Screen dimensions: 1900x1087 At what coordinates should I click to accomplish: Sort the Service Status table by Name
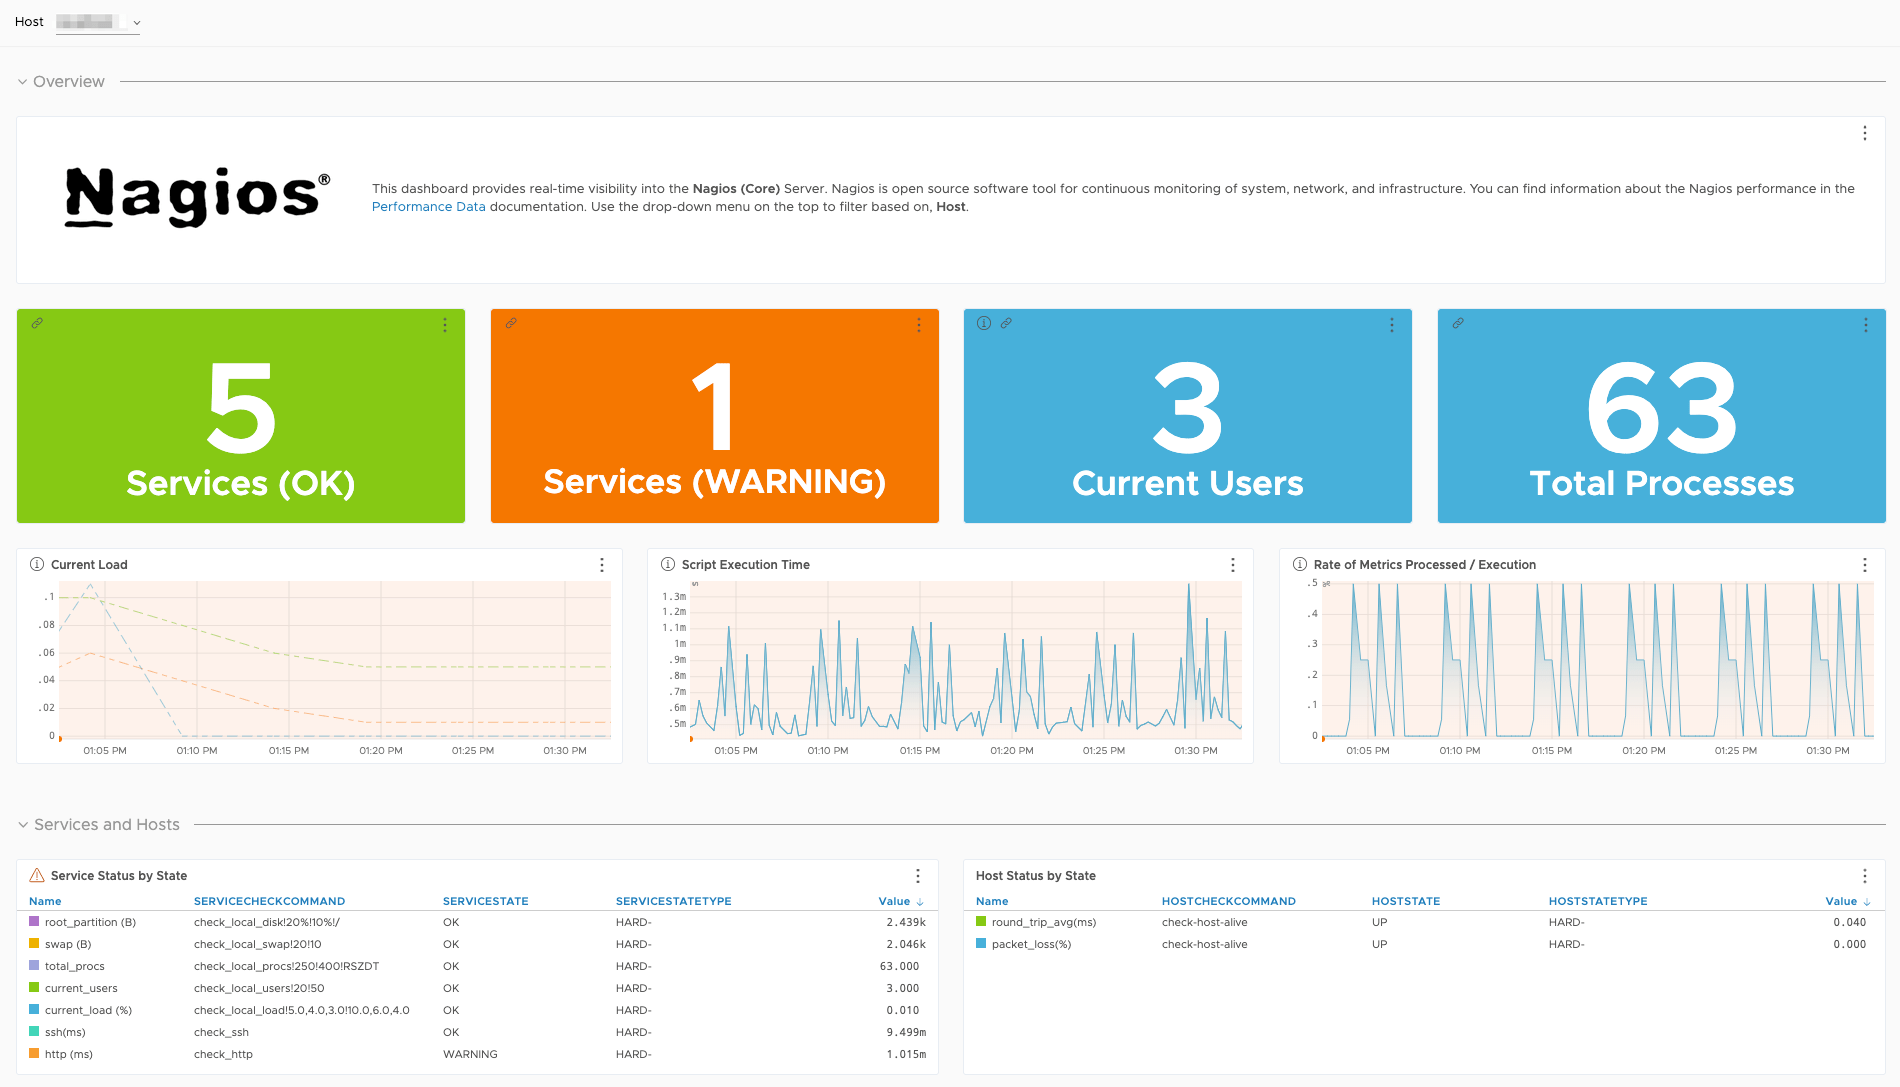(x=45, y=900)
